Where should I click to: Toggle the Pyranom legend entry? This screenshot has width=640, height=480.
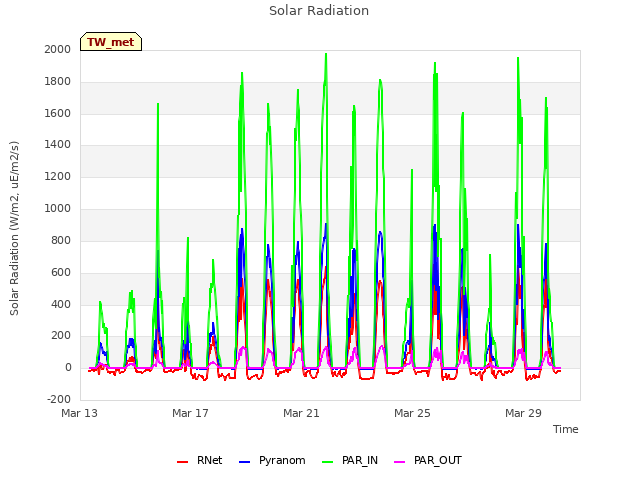tap(272, 460)
